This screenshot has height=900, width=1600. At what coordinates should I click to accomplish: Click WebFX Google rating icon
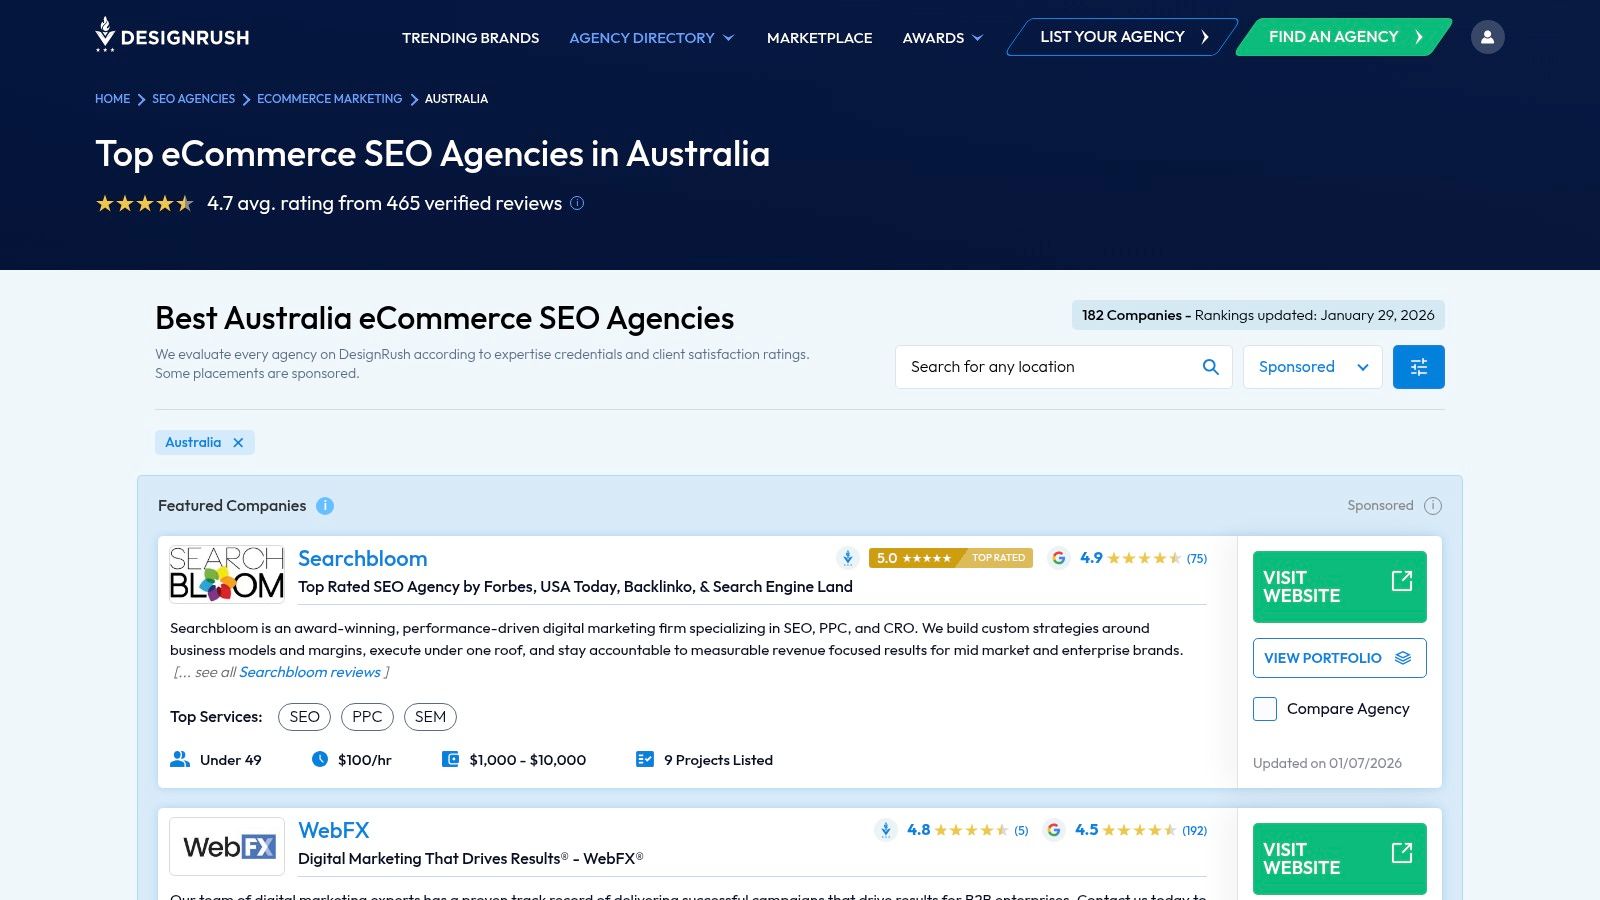[x=1054, y=830]
